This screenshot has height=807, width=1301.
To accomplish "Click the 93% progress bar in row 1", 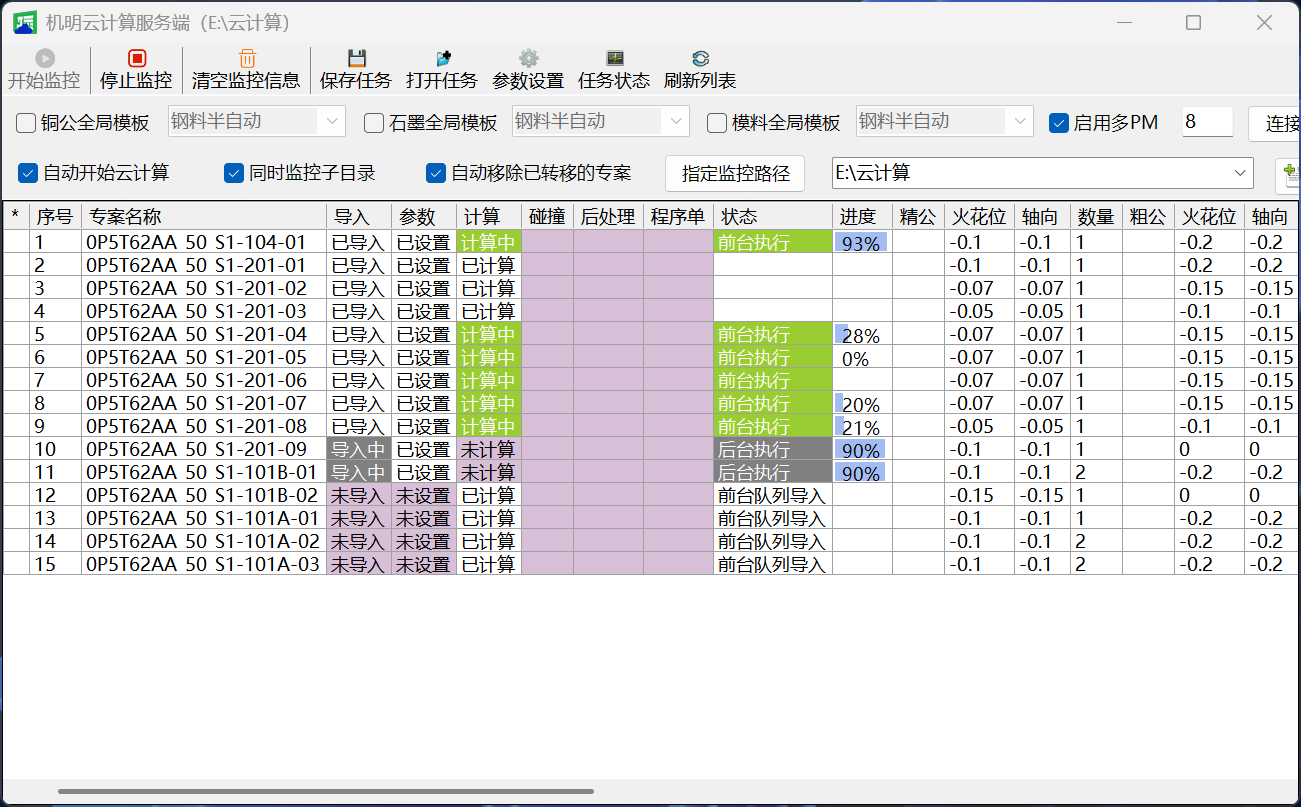I will tap(862, 243).
